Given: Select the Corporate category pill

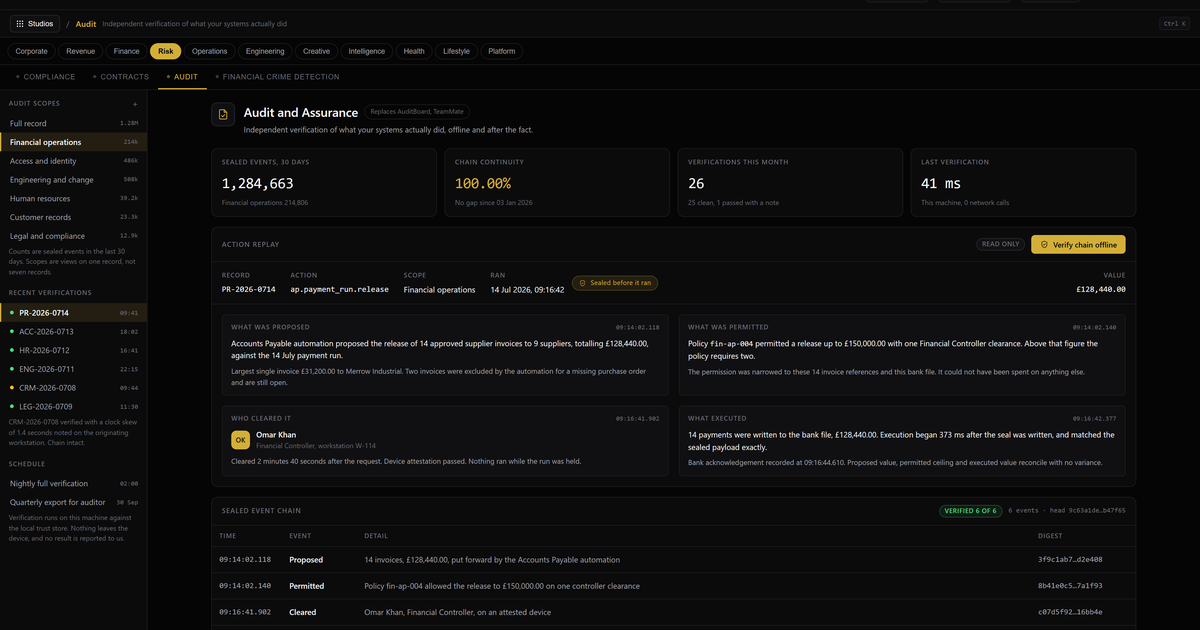Looking at the screenshot, I should point(32,51).
